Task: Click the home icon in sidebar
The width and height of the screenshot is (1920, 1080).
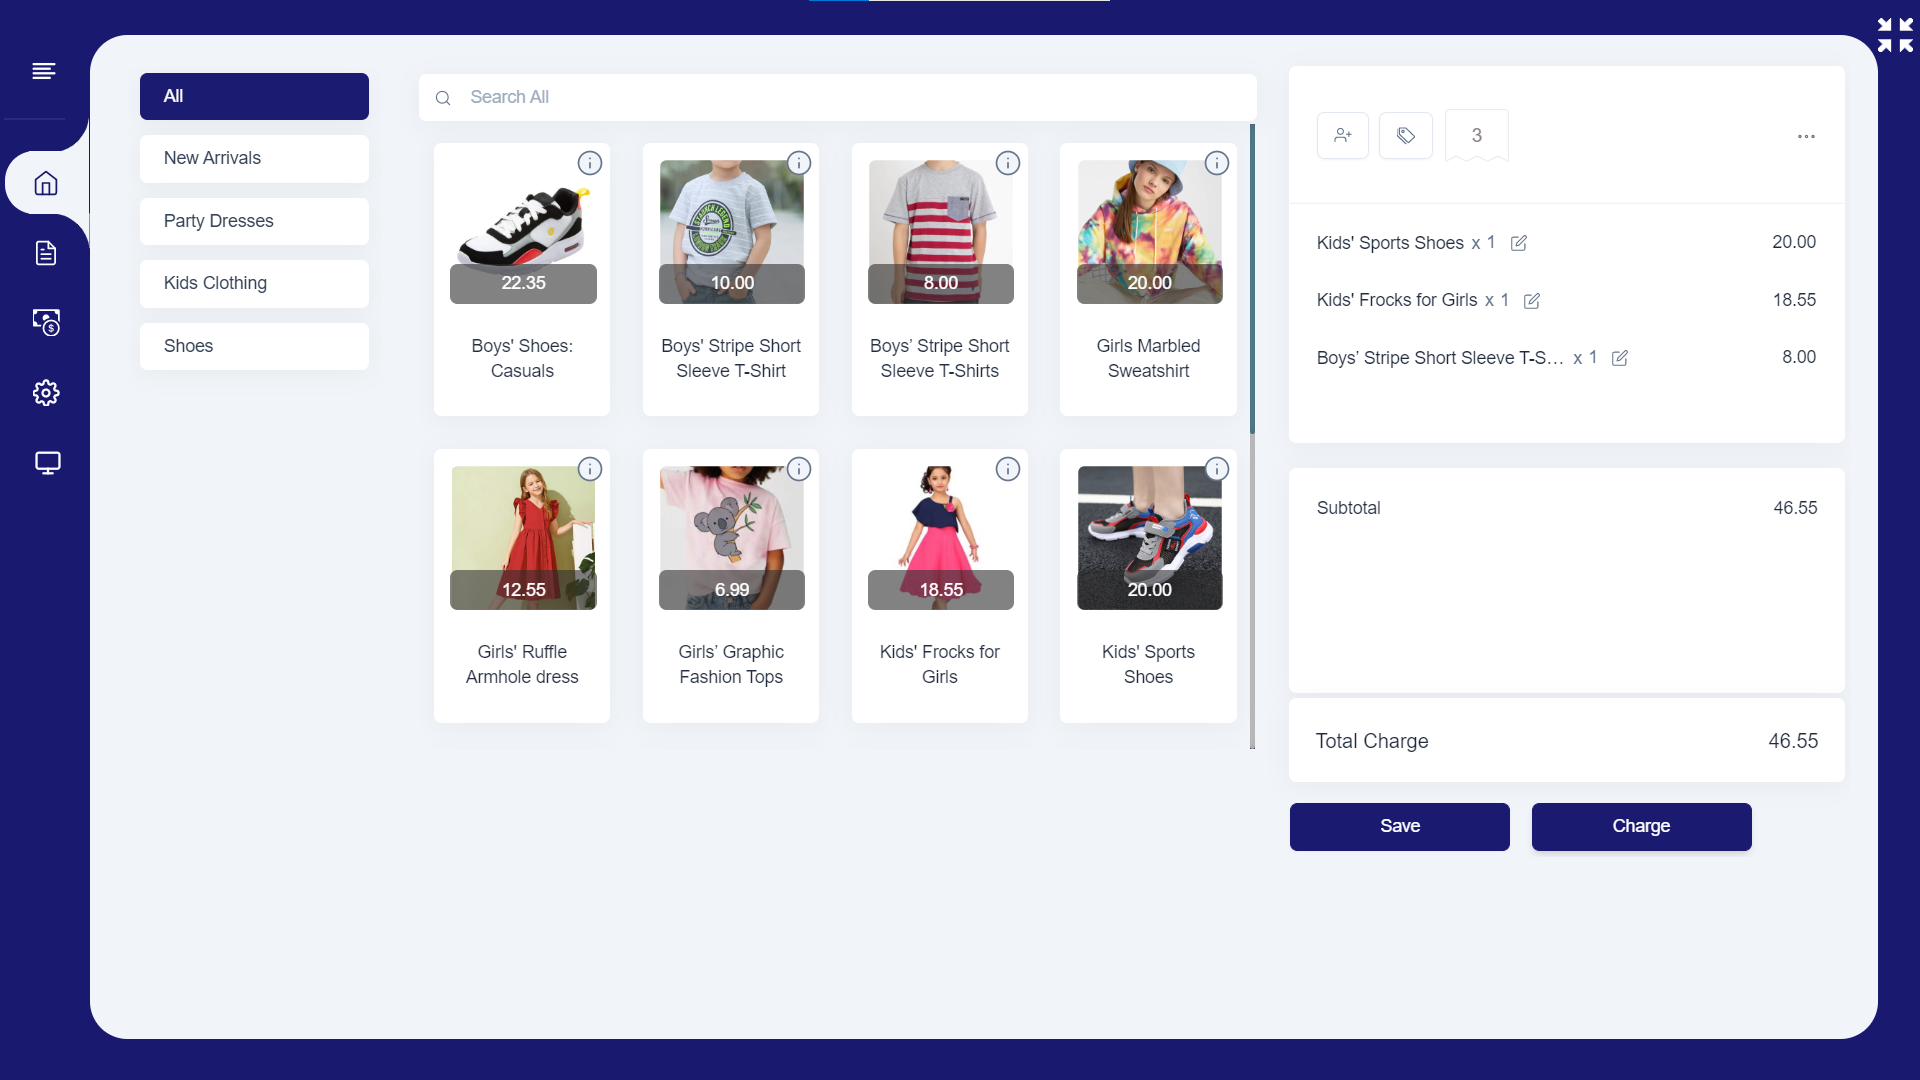Action: click(46, 183)
